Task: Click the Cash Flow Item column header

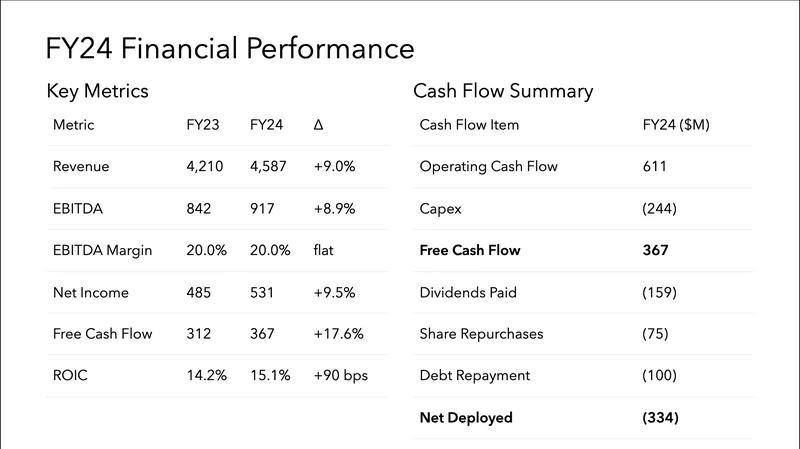Action: (x=469, y=125)
